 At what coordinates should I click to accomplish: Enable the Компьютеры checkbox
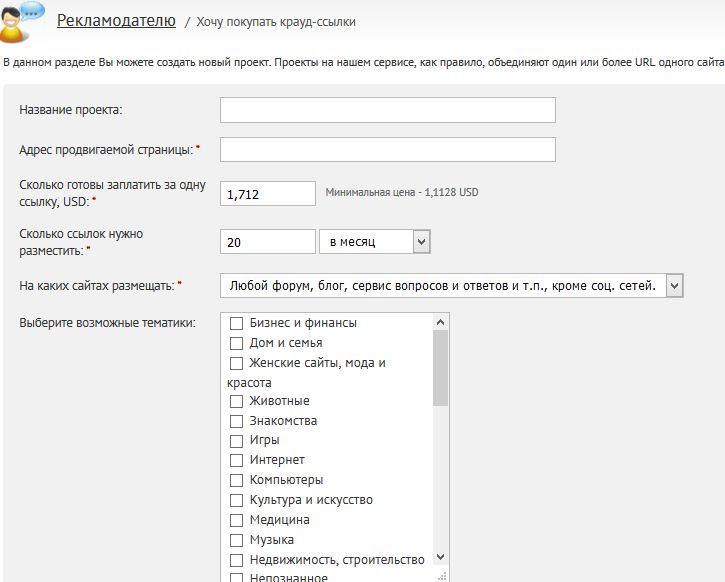(236, 480)
